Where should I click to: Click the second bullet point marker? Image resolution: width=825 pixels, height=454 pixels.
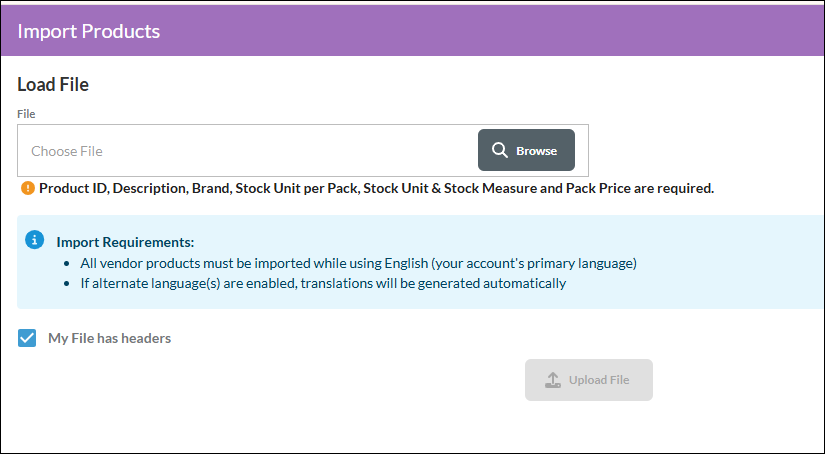(x=66, y=284)
